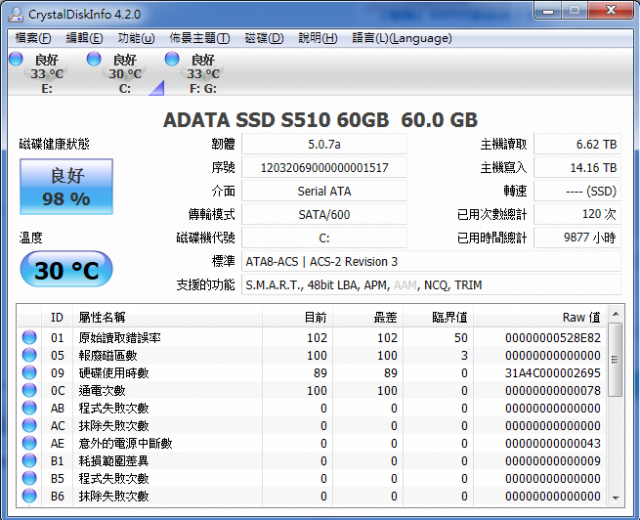
Task: Click the attribute list scroll up arrow
Action: [616, 314]
